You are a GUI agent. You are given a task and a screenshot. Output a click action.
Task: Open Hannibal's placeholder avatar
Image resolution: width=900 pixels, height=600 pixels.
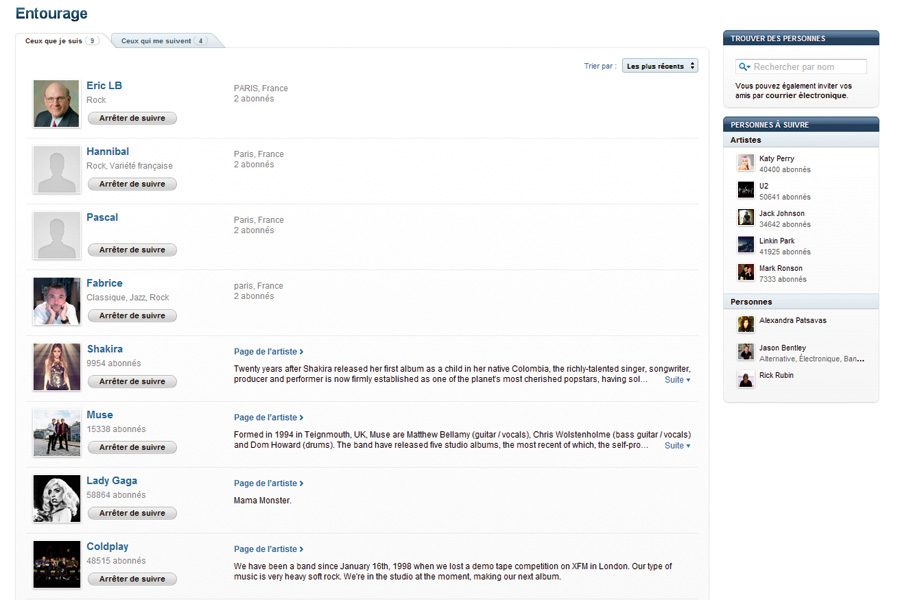(x=56, y=169)
